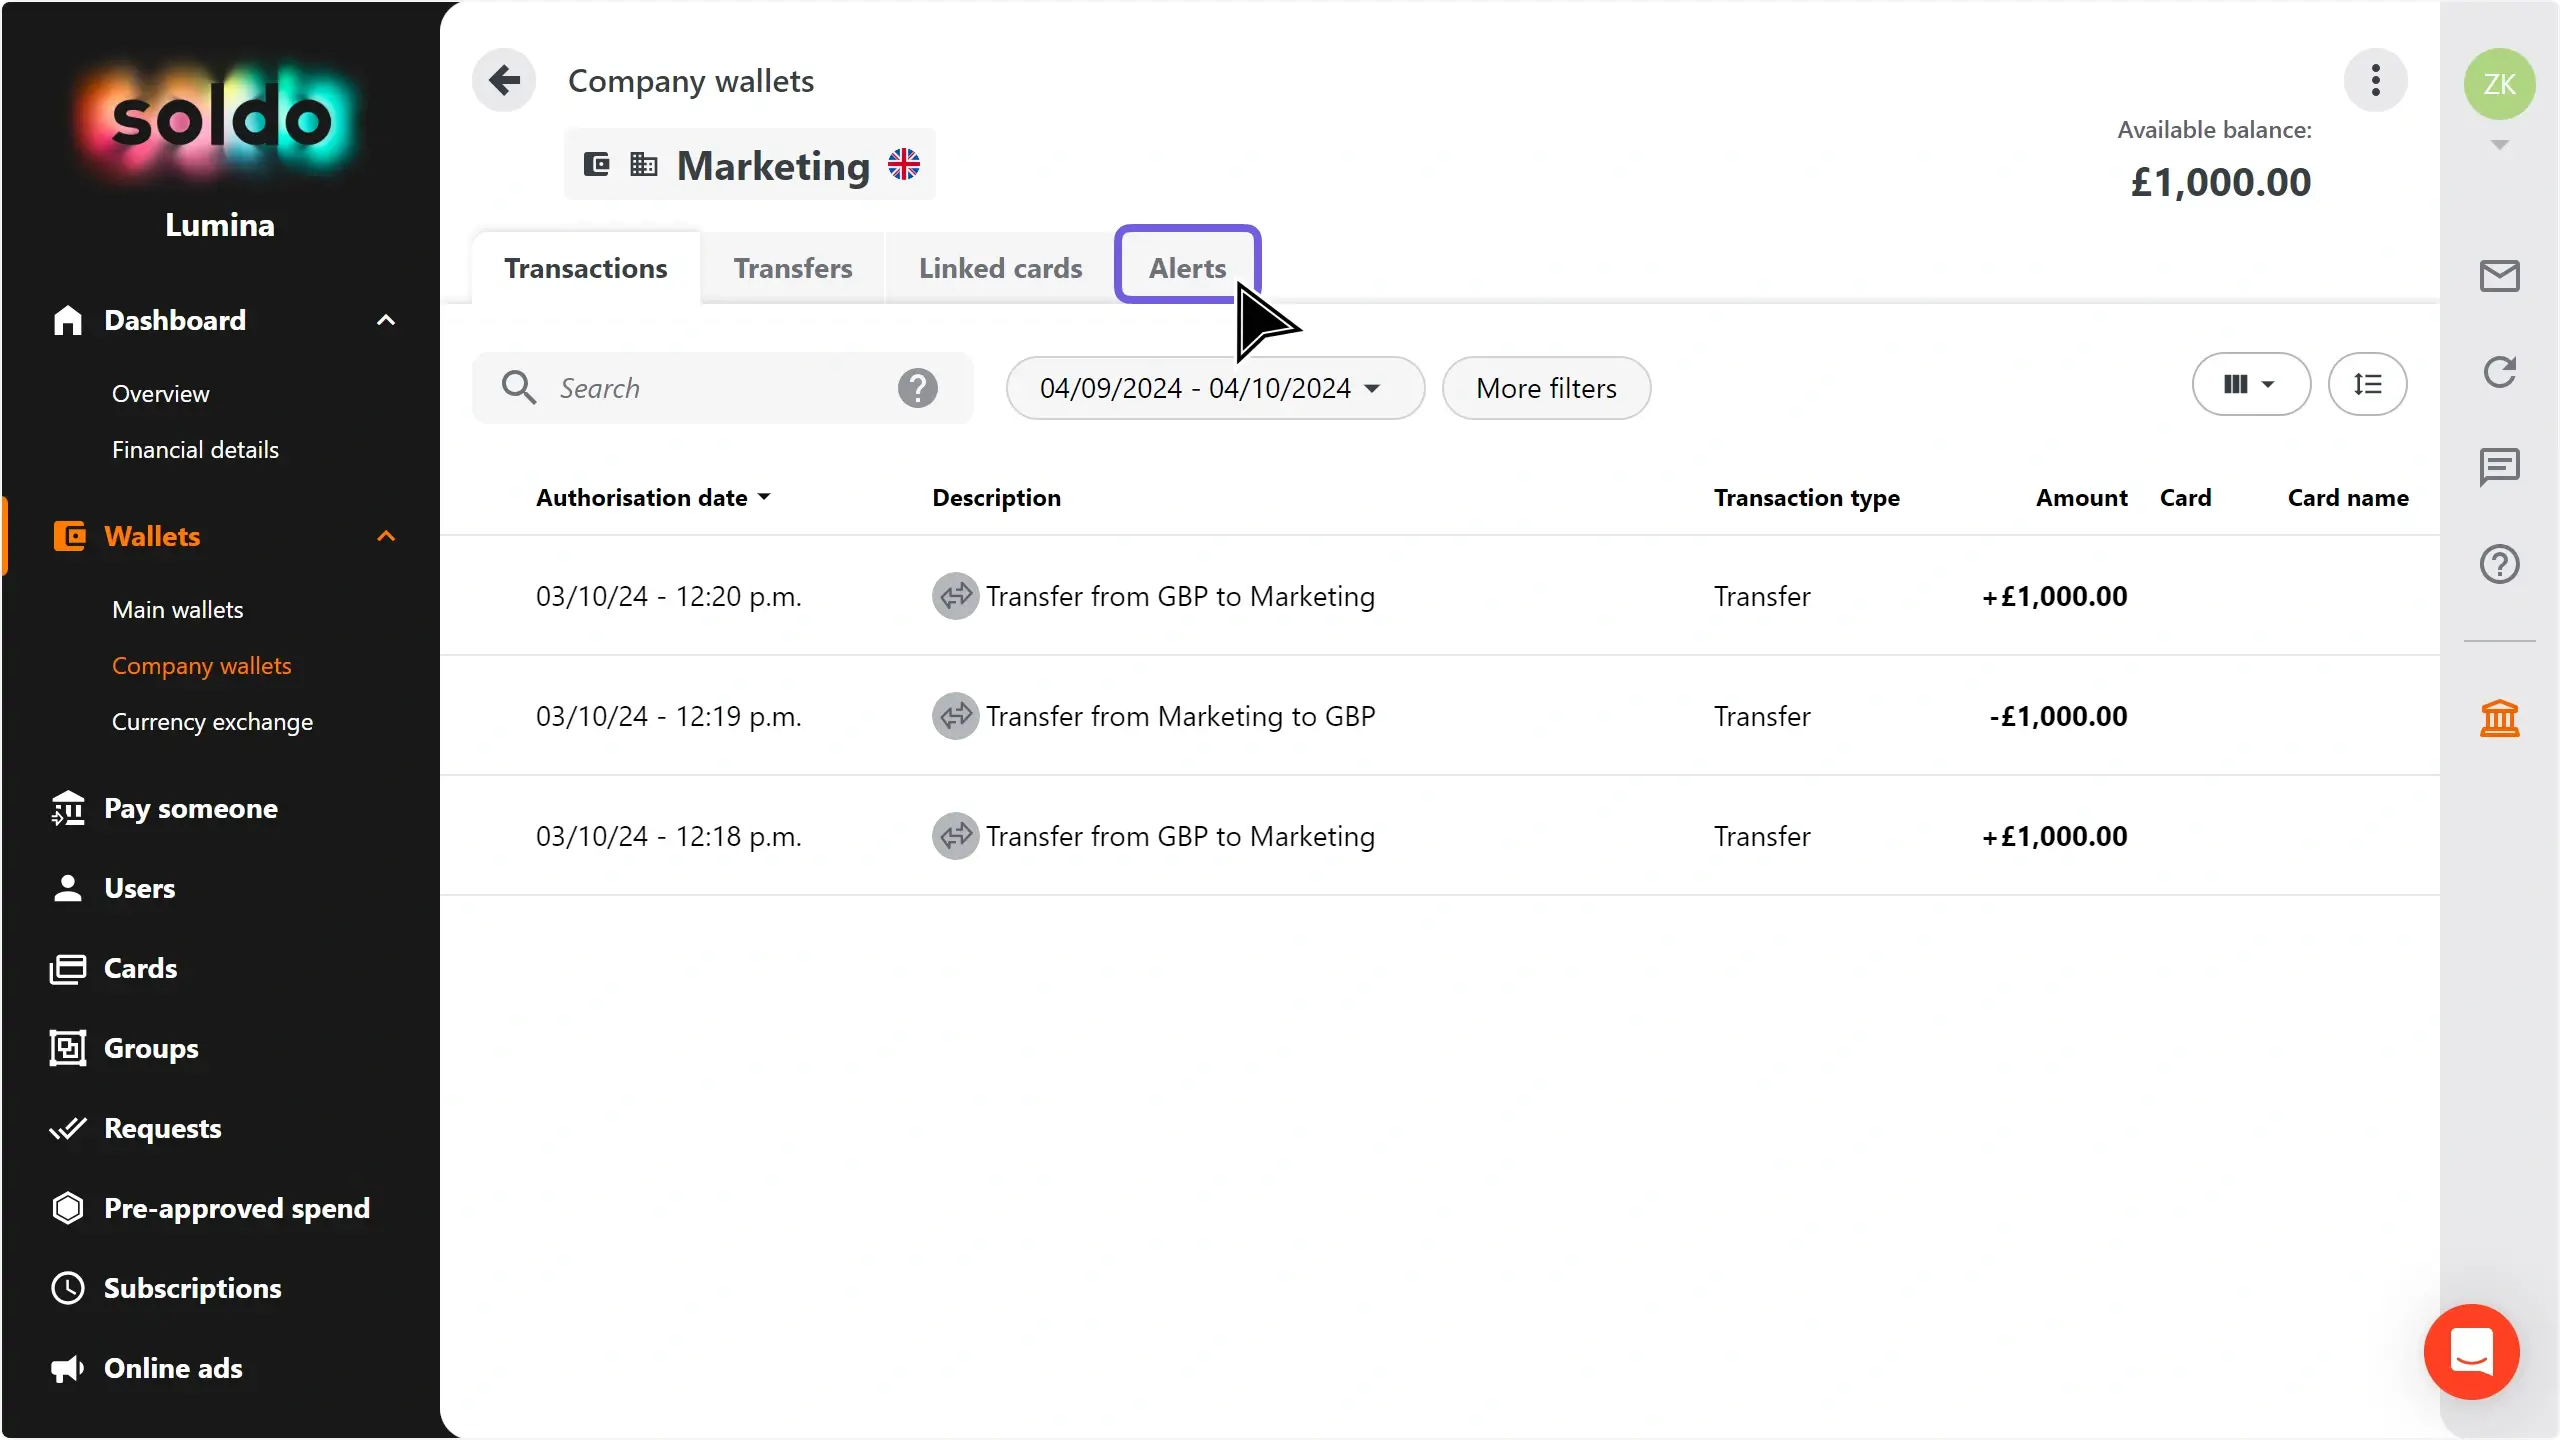Image resolution: width=2560 pixels, height=1440 pixels.
Task: Open the columns selector dropdown
Action: click(2250, 384)
